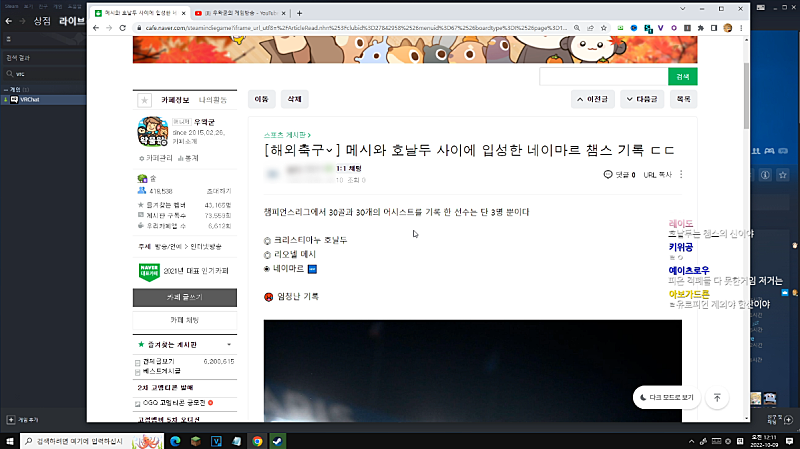Select VRChat in the Steam library

click(43, 99)
